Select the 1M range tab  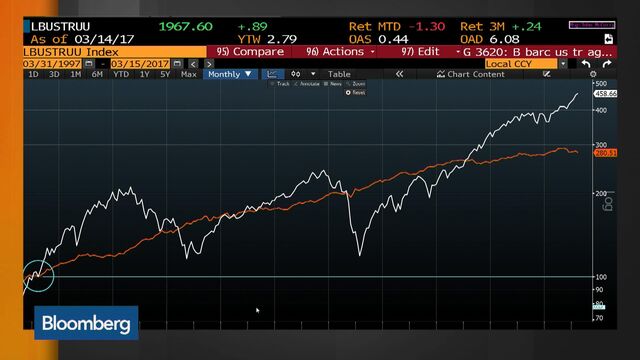[76, 74]
